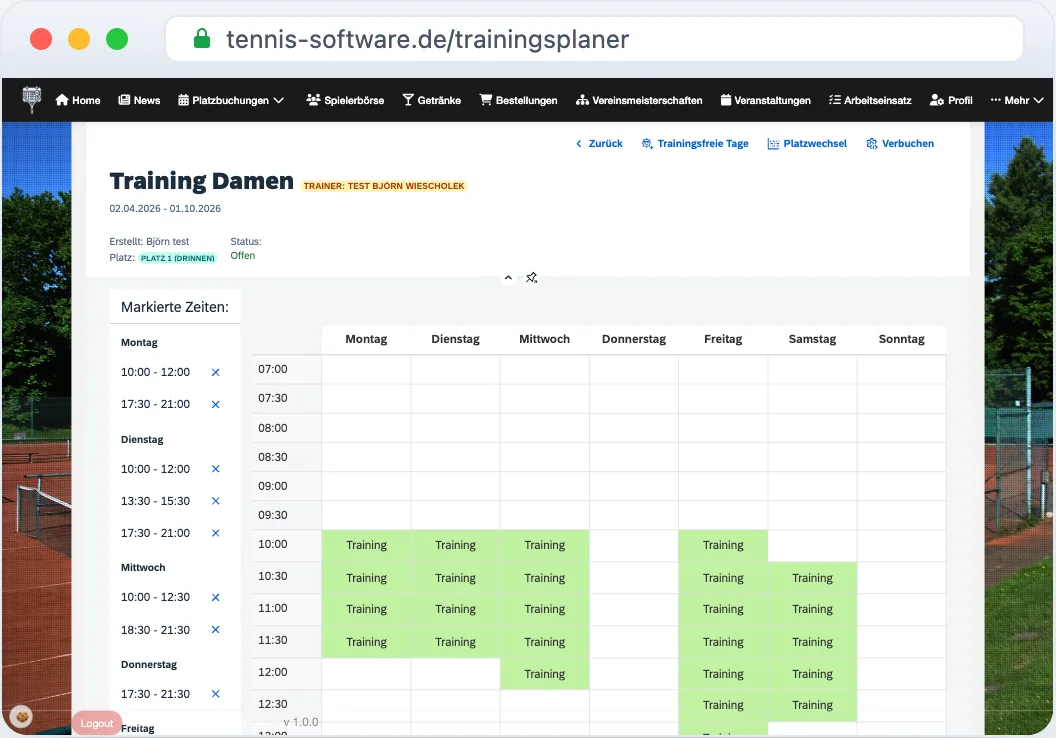Click Samstag 10:30 Training cell
This screenshot has height=738, width=1056.
[812, 578]
